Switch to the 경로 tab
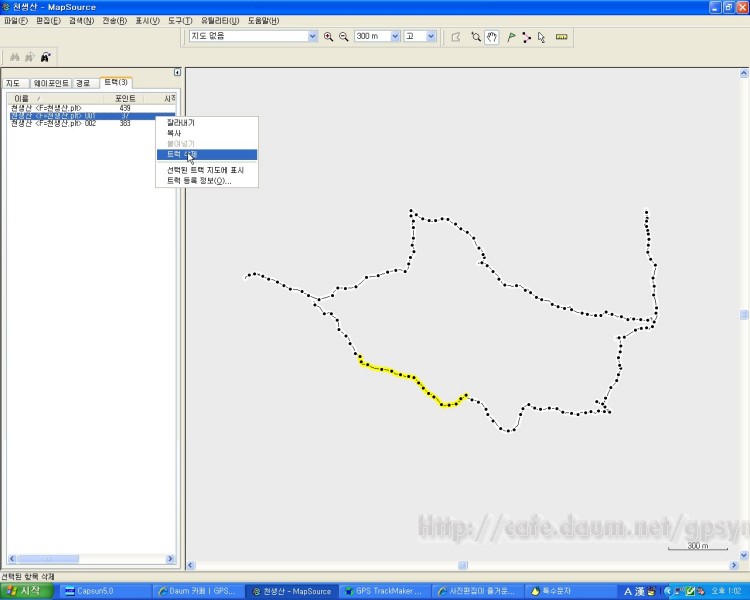 (x=85, y=83)
